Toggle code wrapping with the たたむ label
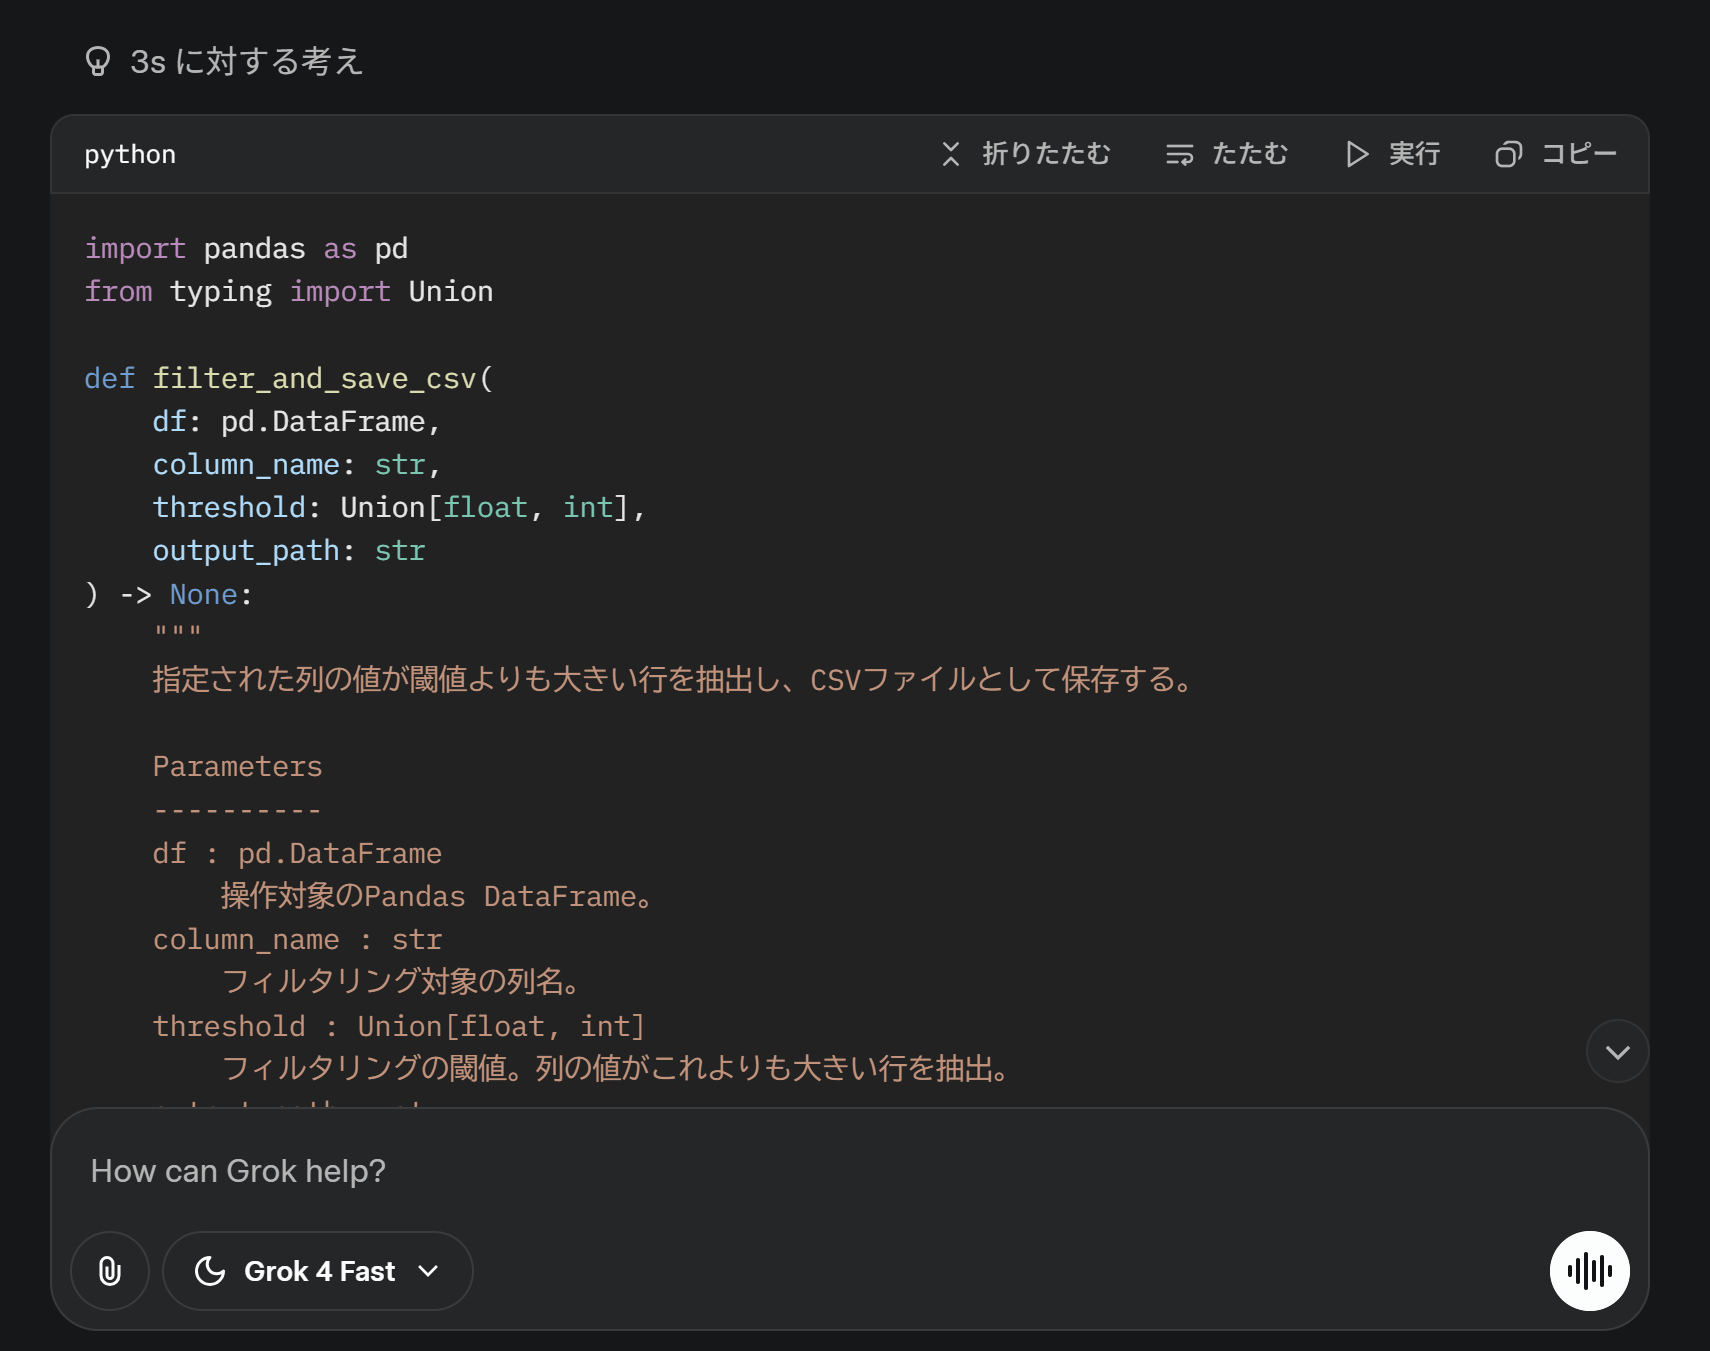This screenshot has height=1351, width=1710. (1250, 154)
